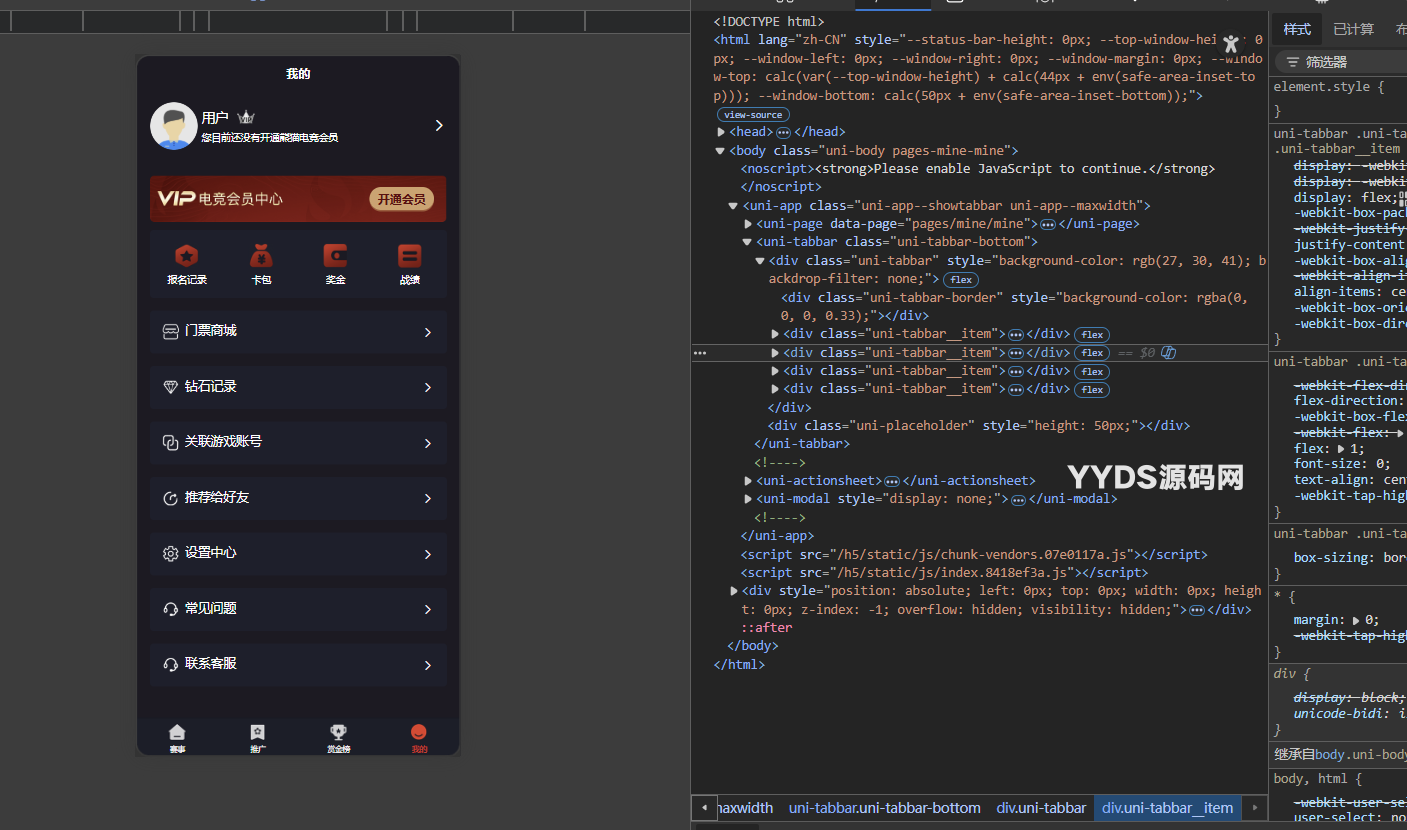This screenshot has width=1407, height=830.
Task: Click the ellipsis inside the uni-modal element
Action: [x=1018, y=499]
